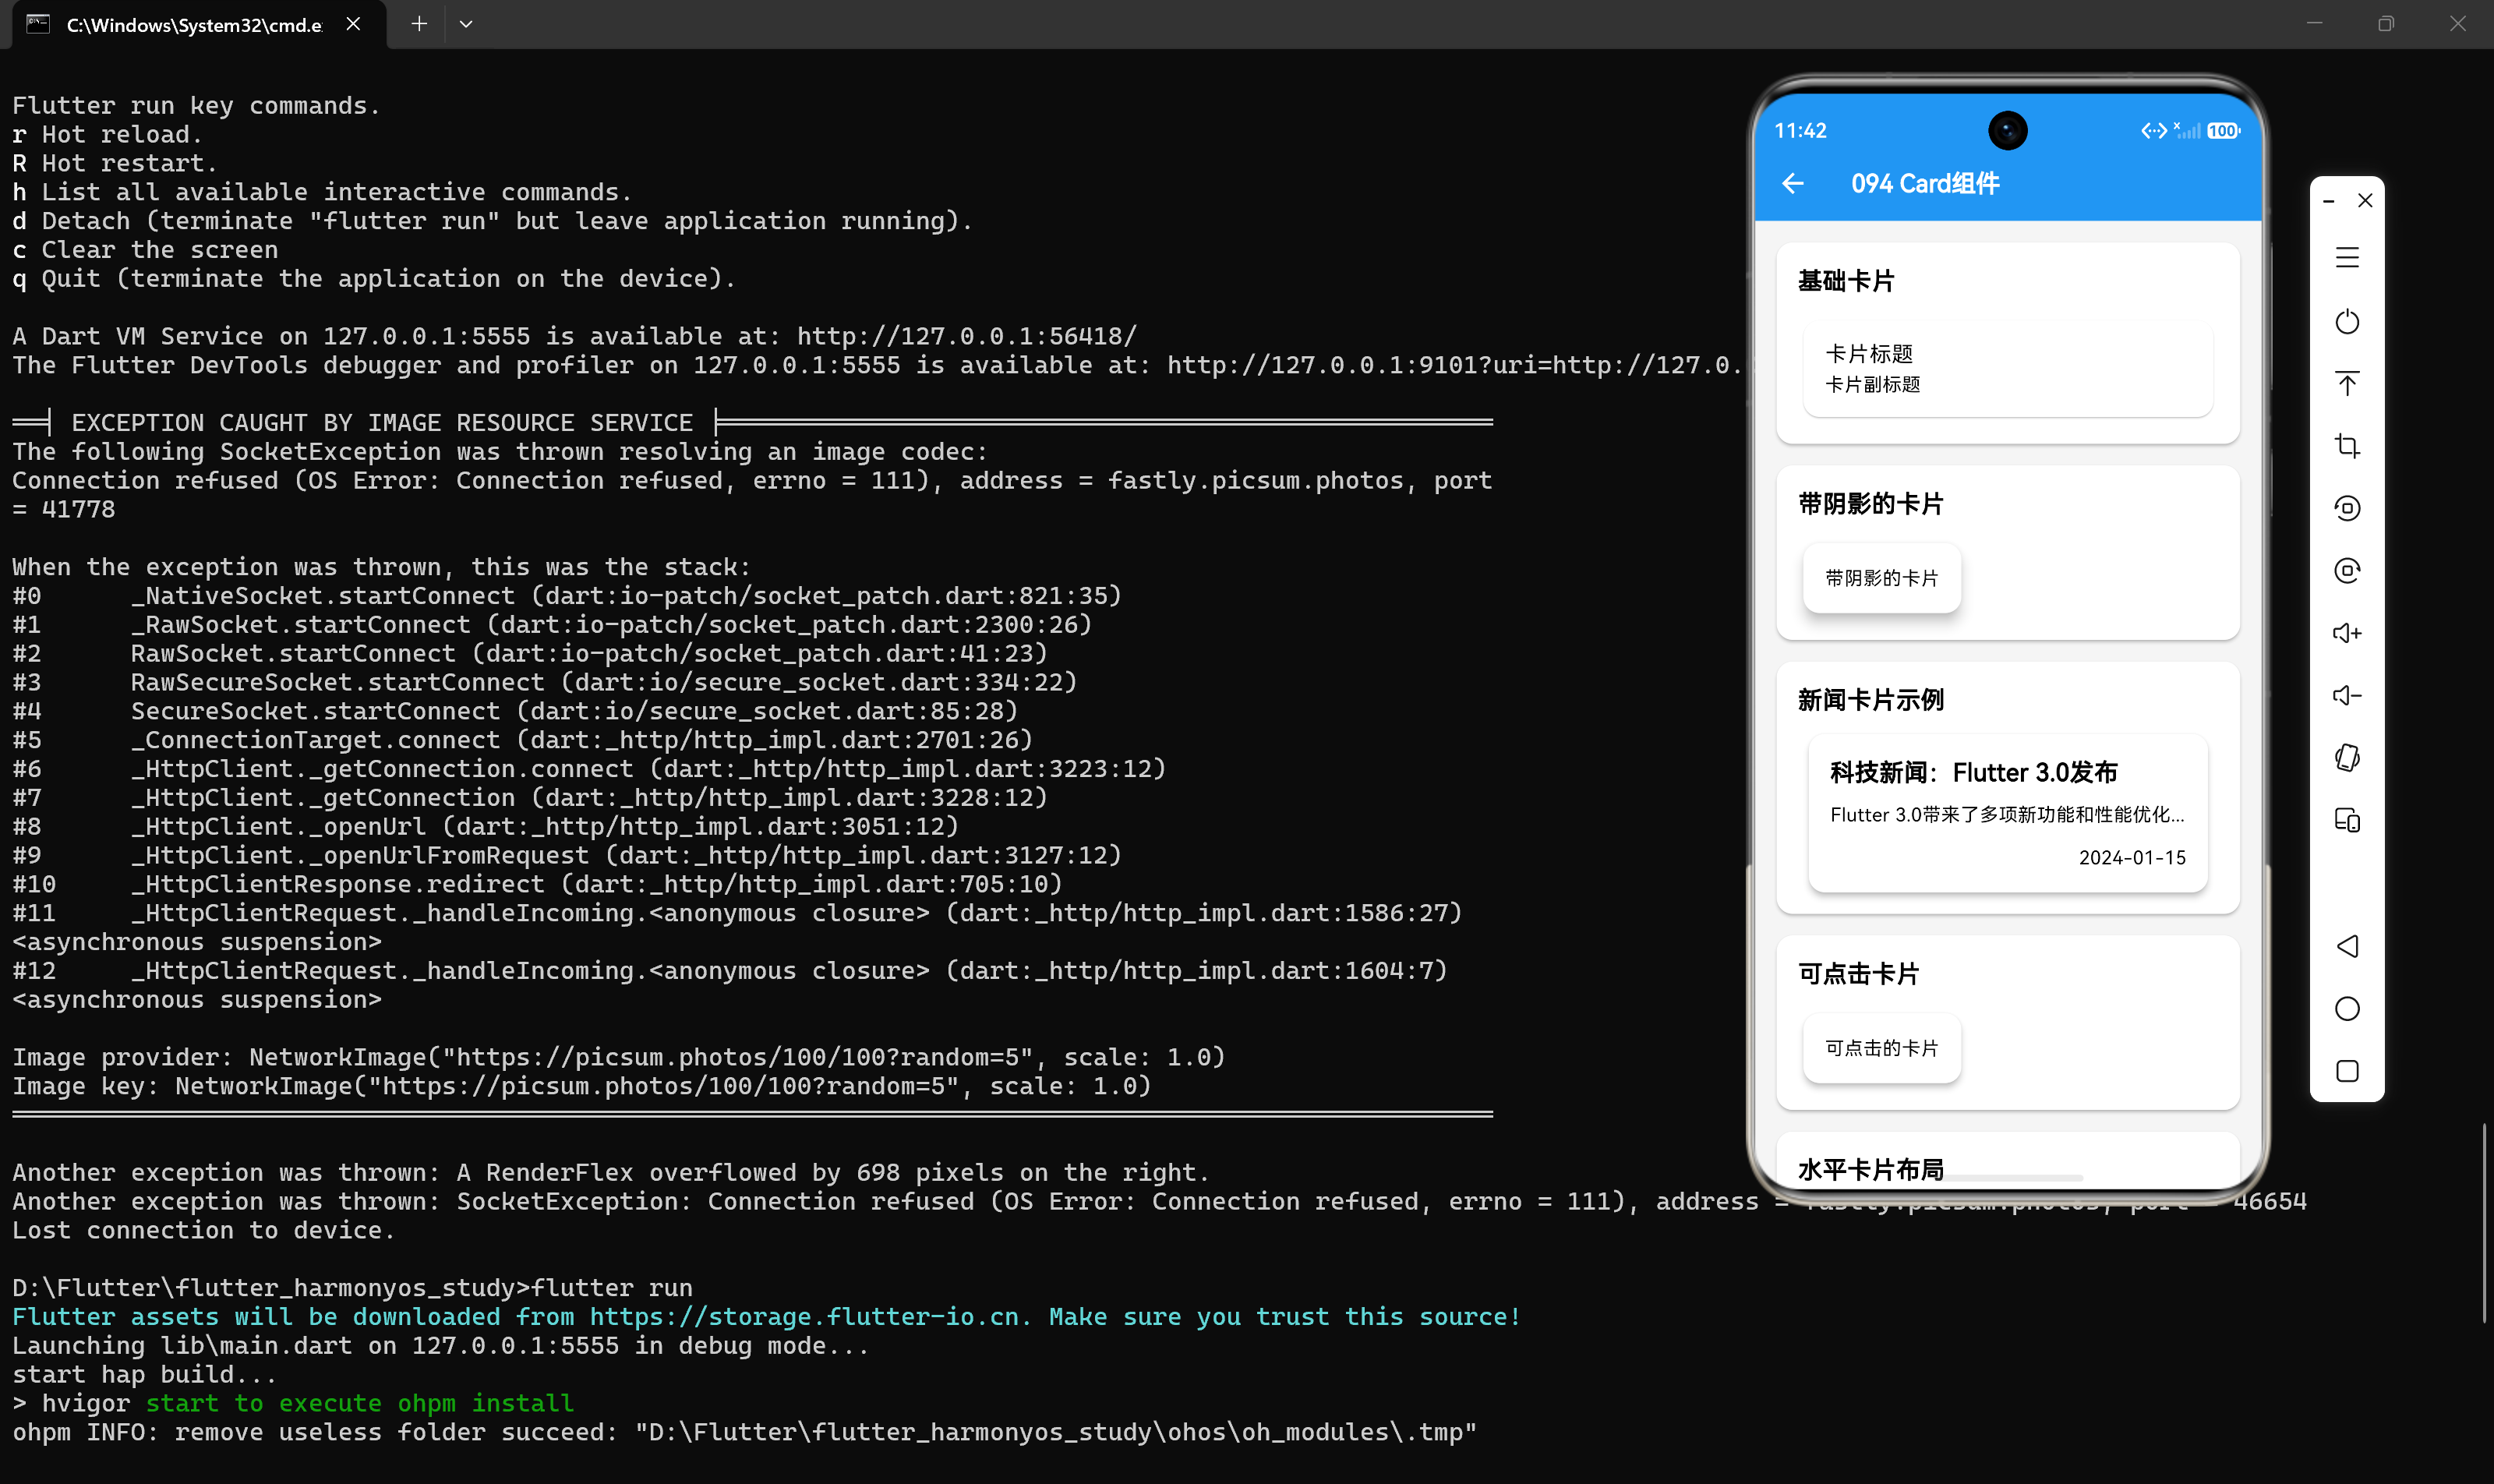Close the emulator toolbar panel

(x=2365, y=201)
